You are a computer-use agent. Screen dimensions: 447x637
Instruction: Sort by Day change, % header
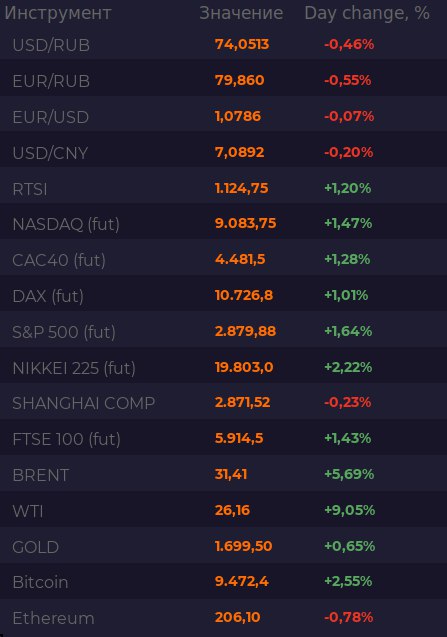tap(367, 13)
